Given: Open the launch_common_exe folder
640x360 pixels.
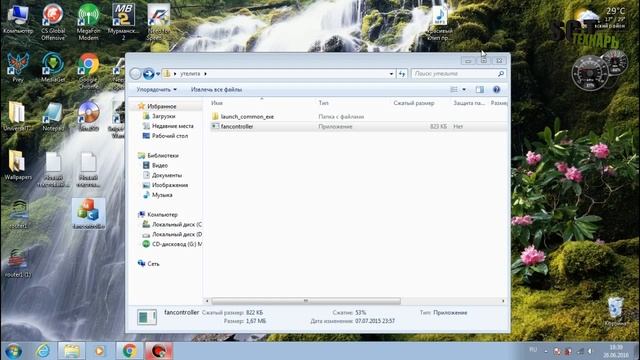Looking at the screenshot, I should (x=247, y=117).
